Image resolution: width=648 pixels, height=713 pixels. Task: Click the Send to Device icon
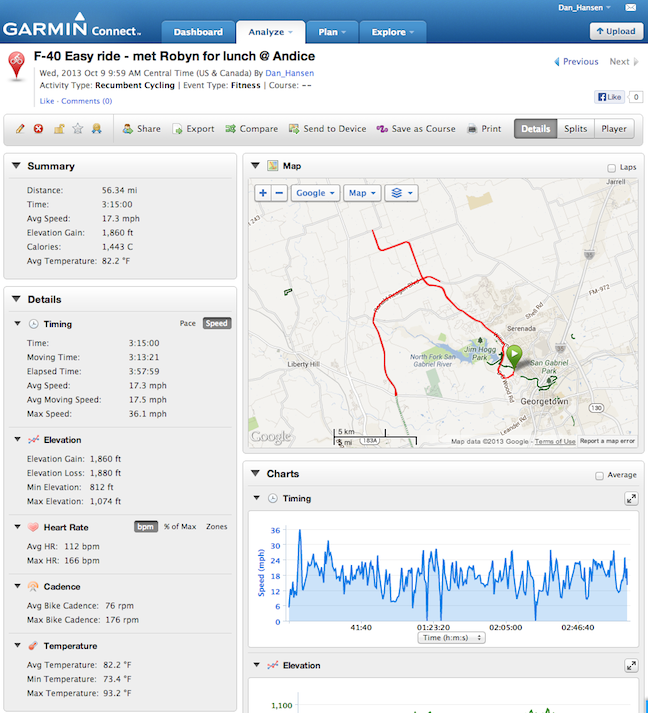(x=294, y=129)
